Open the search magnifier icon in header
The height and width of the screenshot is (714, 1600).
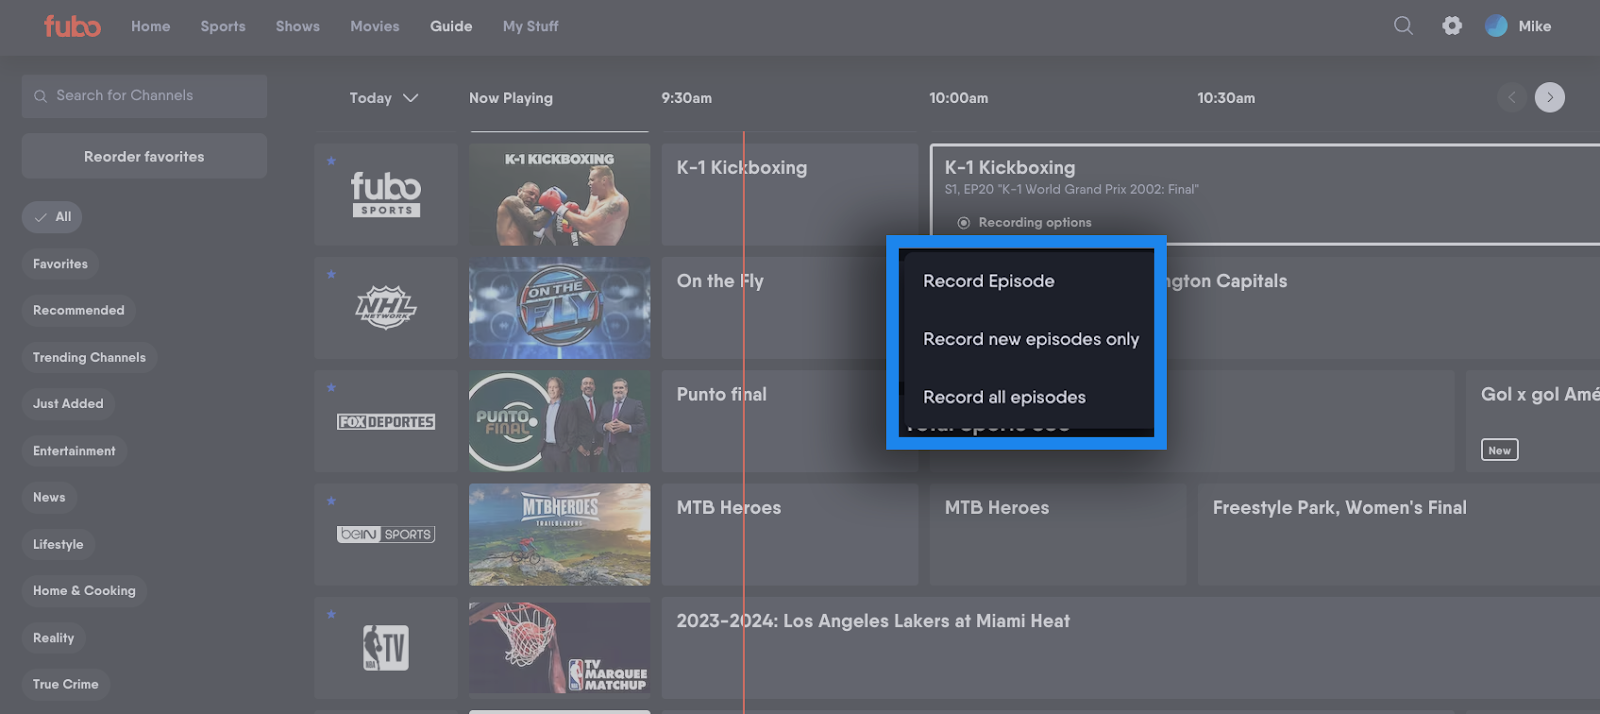1404,26
